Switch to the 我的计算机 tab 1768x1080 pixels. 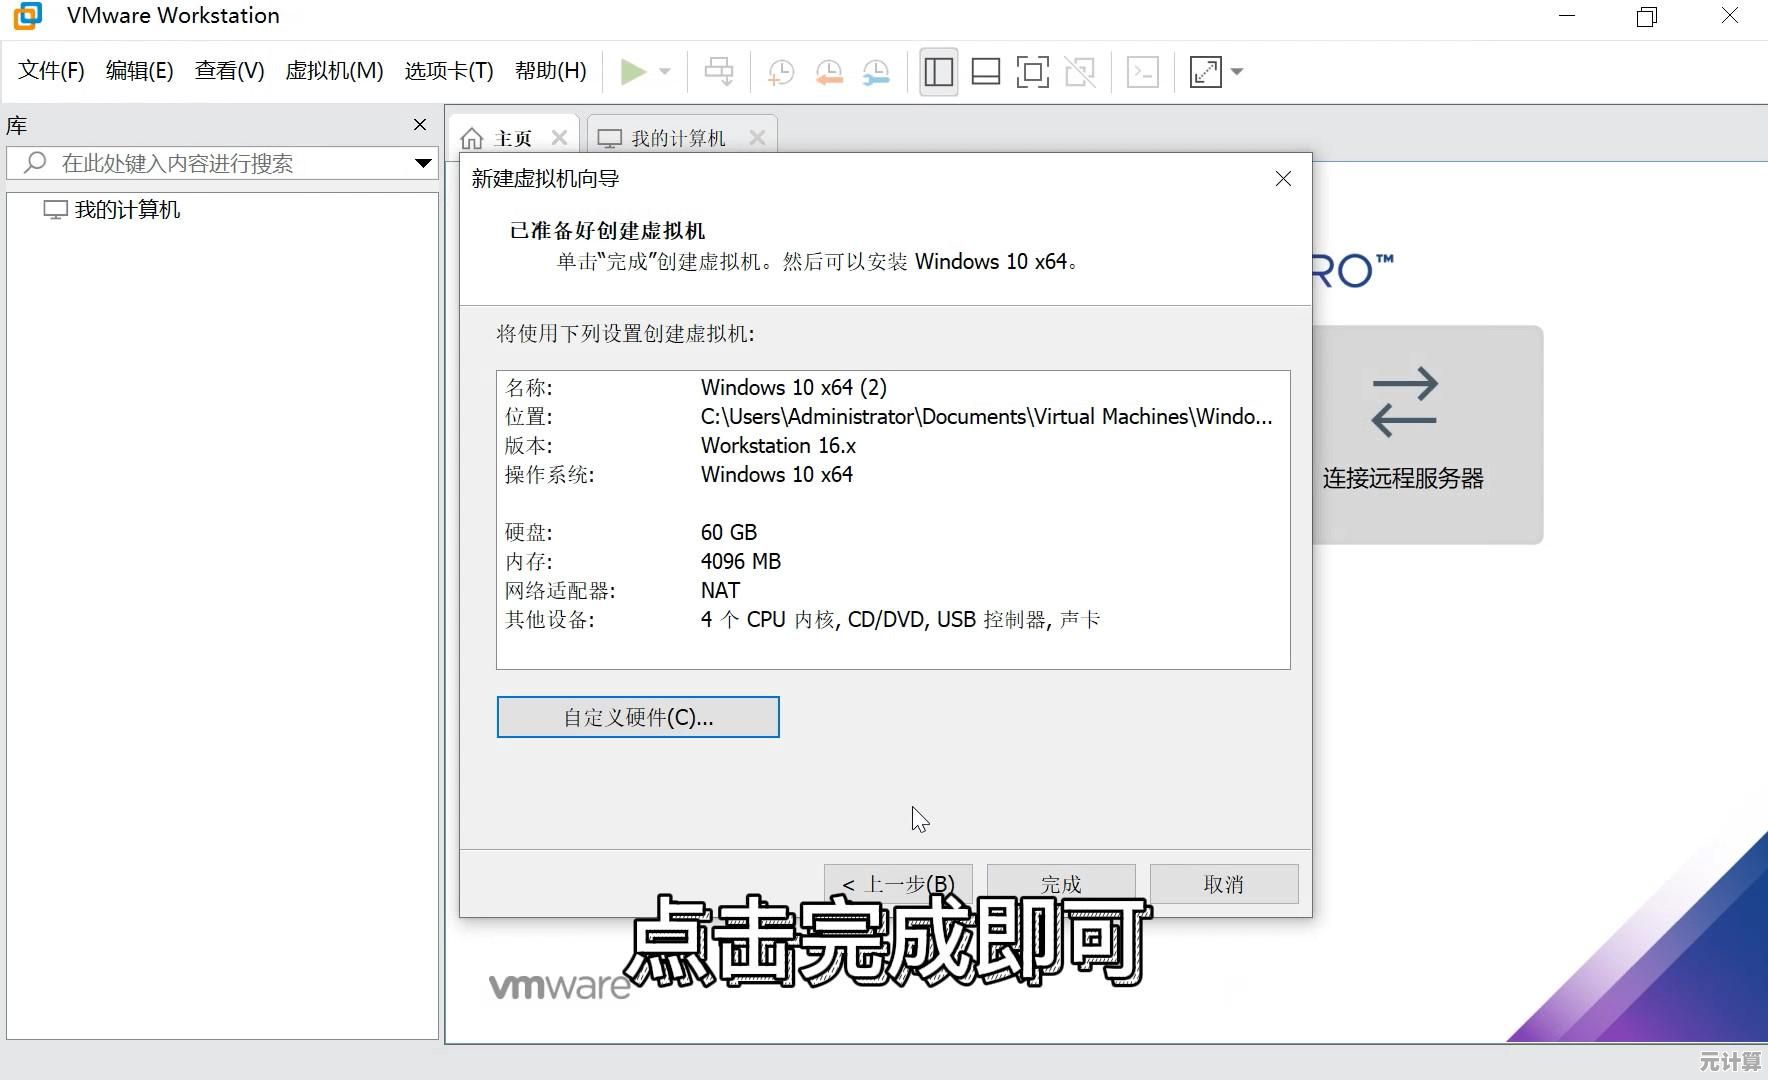point(678,138)
